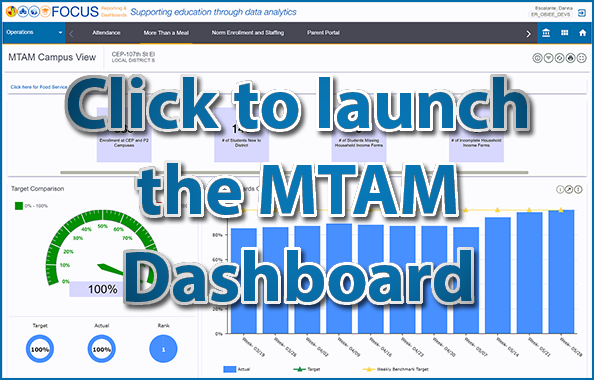The width and height of the screenshot is (594, 380).
Task: Click the Week 05/14 bar in the chart
Action: (498, 275)
